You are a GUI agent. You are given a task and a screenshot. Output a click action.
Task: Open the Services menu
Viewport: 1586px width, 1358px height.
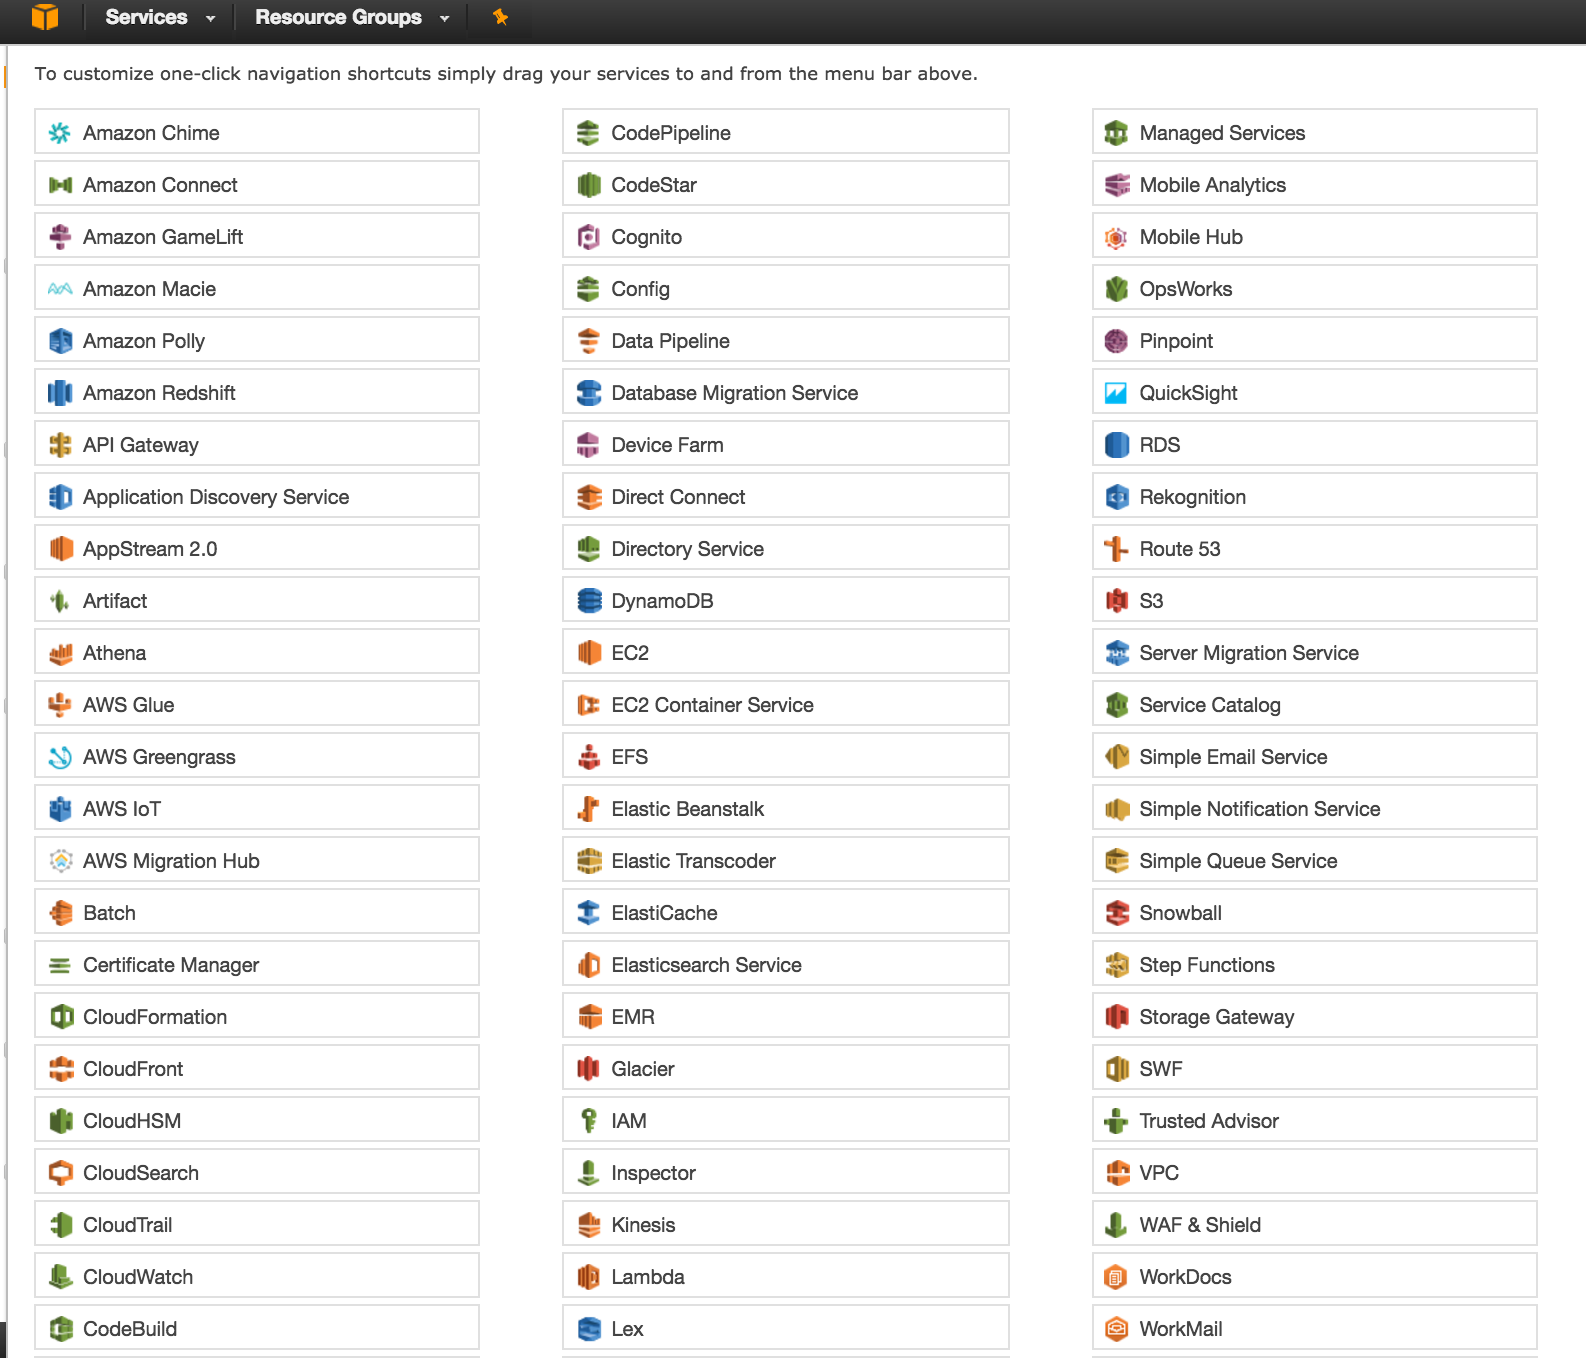click(x=146, y=17)
